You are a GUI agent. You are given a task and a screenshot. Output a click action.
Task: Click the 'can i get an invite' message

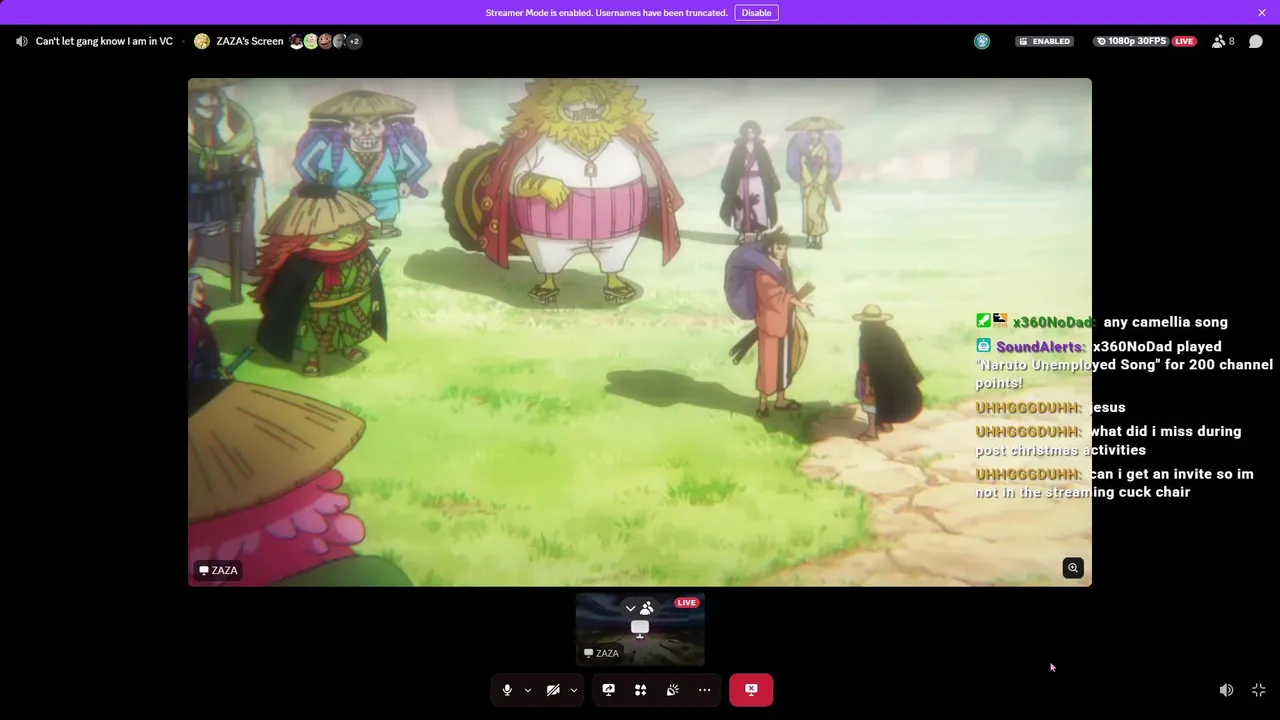[1114, 483]
